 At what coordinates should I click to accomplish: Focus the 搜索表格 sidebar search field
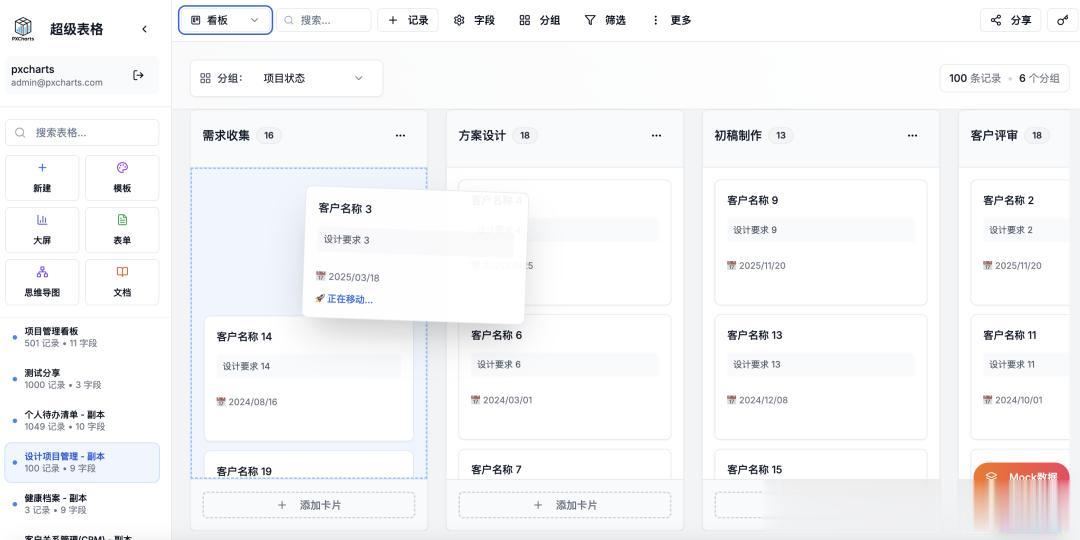[82, 132]
